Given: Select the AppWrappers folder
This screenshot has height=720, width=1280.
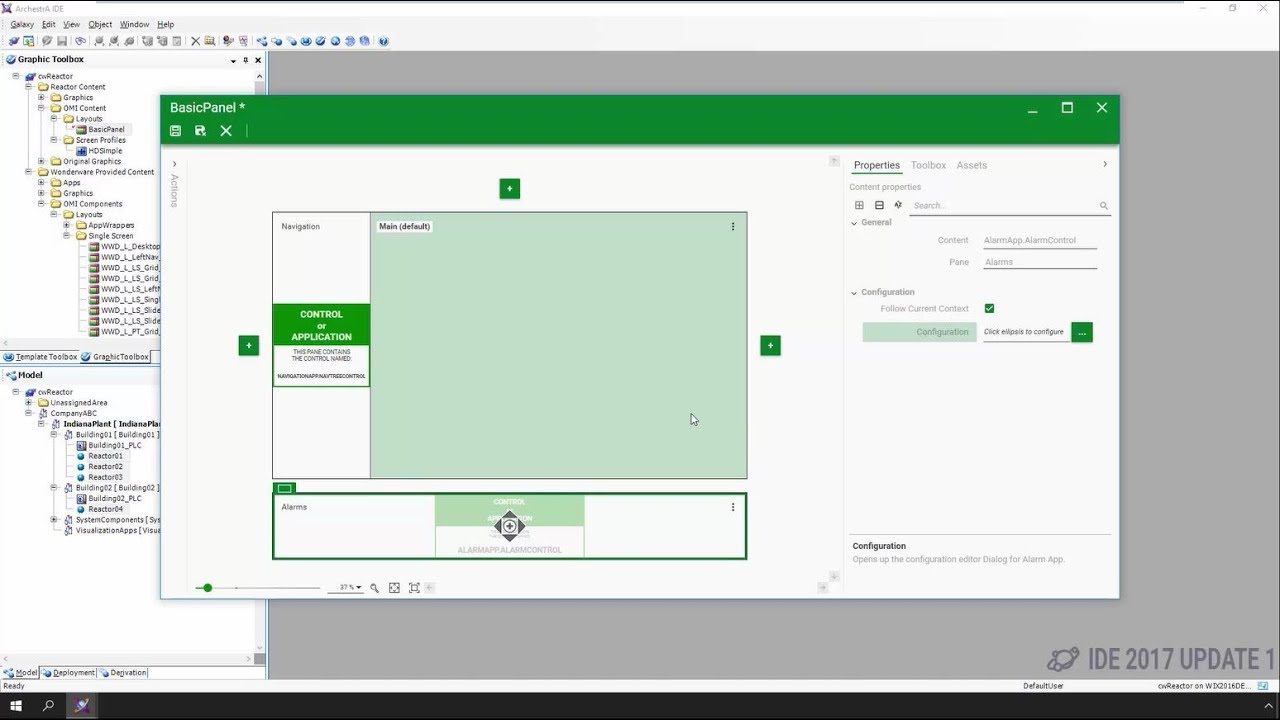Looking at the screenshot, I should pos(104,226).
